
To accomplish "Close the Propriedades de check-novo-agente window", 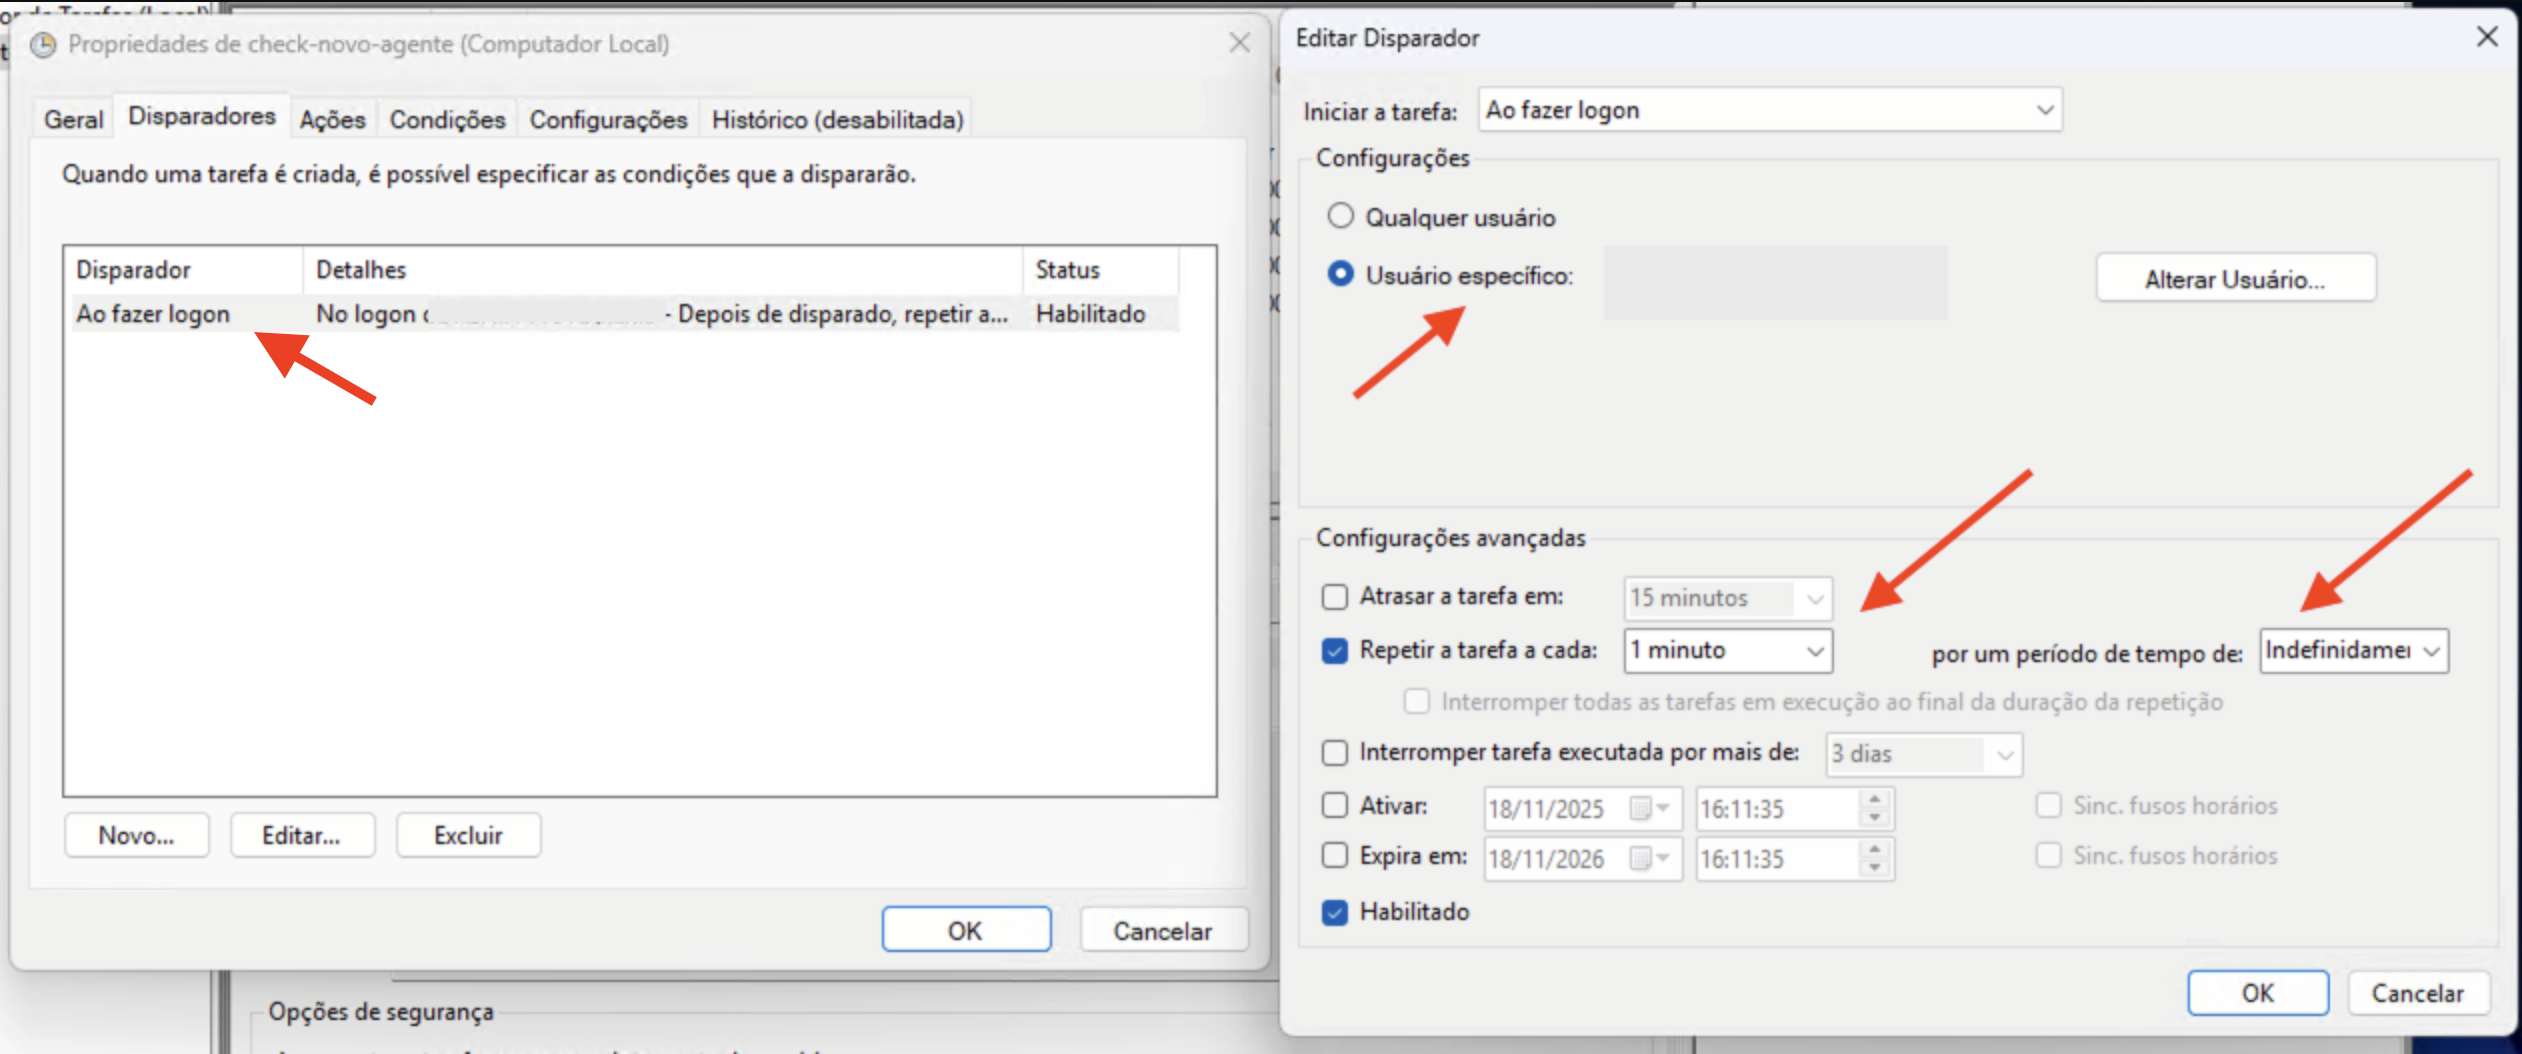I will coord(1239,43).
